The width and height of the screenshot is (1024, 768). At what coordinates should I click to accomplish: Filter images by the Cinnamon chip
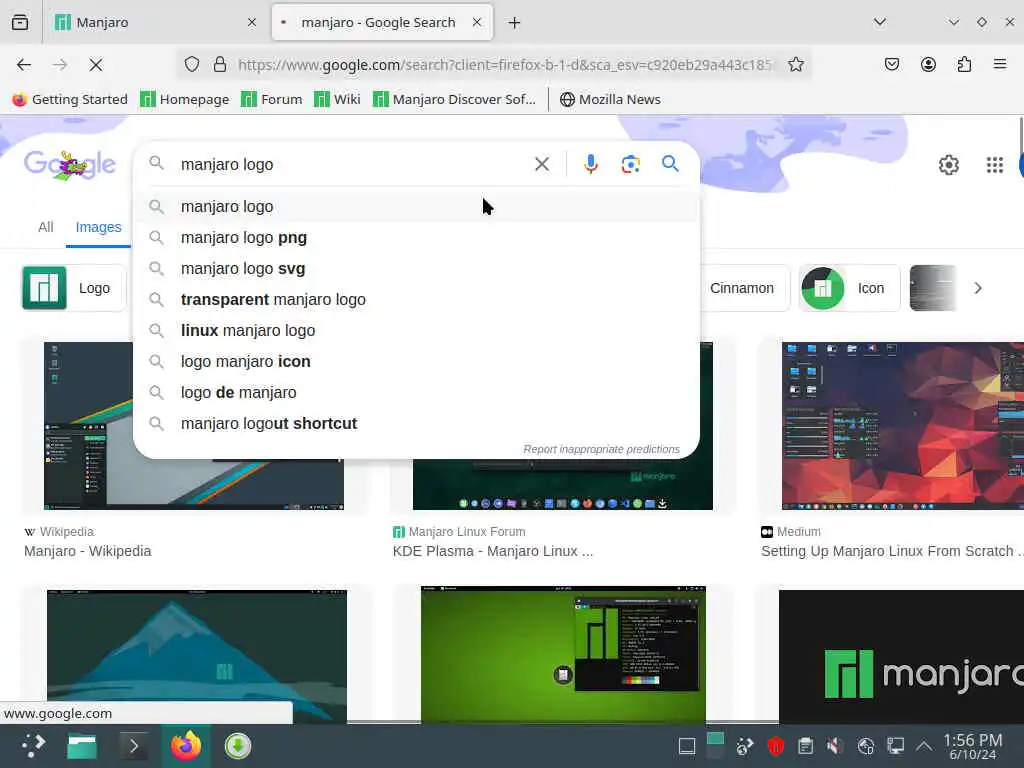pos(743,288)
